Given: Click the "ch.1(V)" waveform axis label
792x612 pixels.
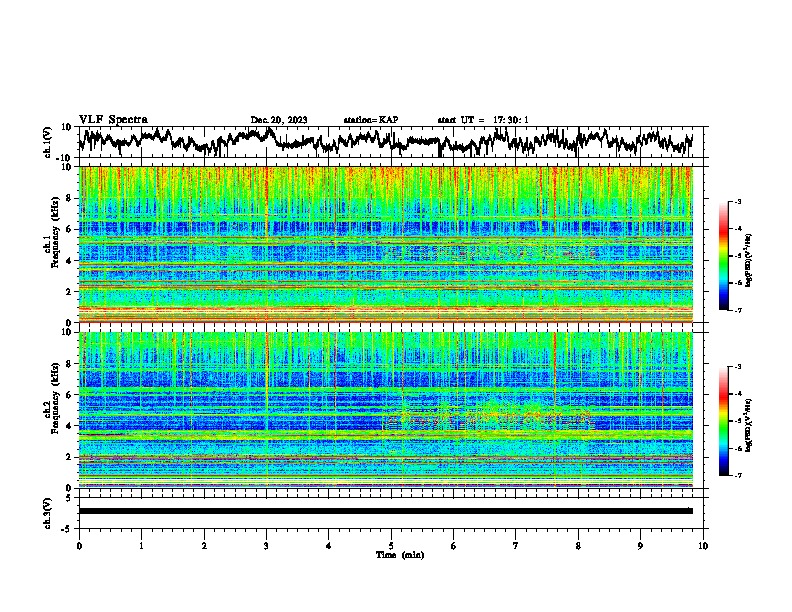Looking at the screenshot, I should point(48,142).
